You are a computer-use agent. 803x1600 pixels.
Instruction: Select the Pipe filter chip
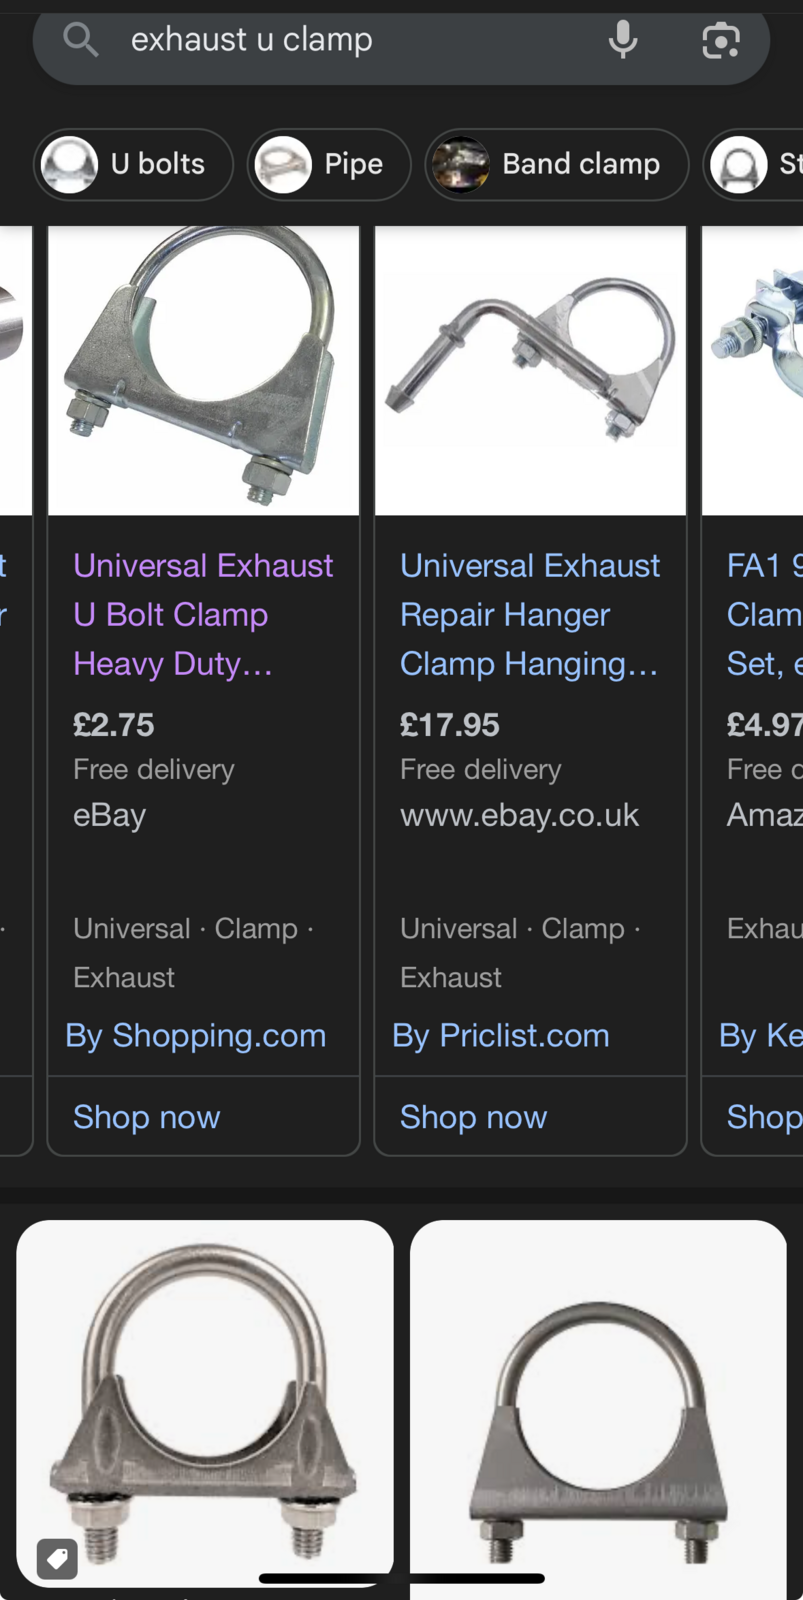[x=329, y=164]
